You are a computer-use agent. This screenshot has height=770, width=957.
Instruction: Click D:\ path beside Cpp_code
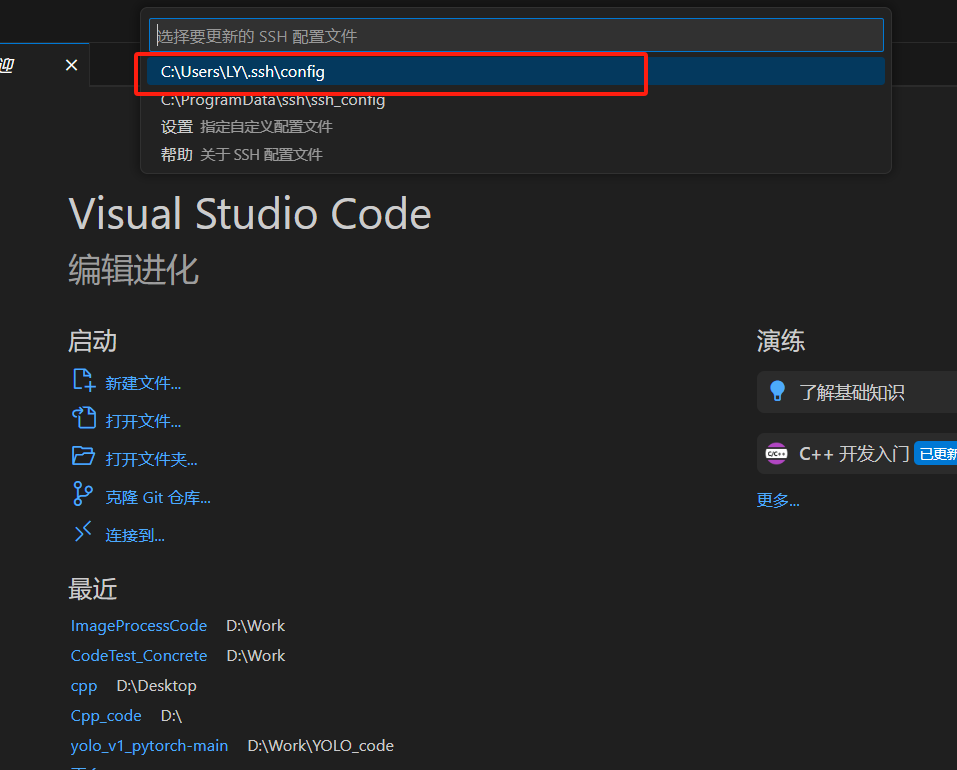(171, 715)
